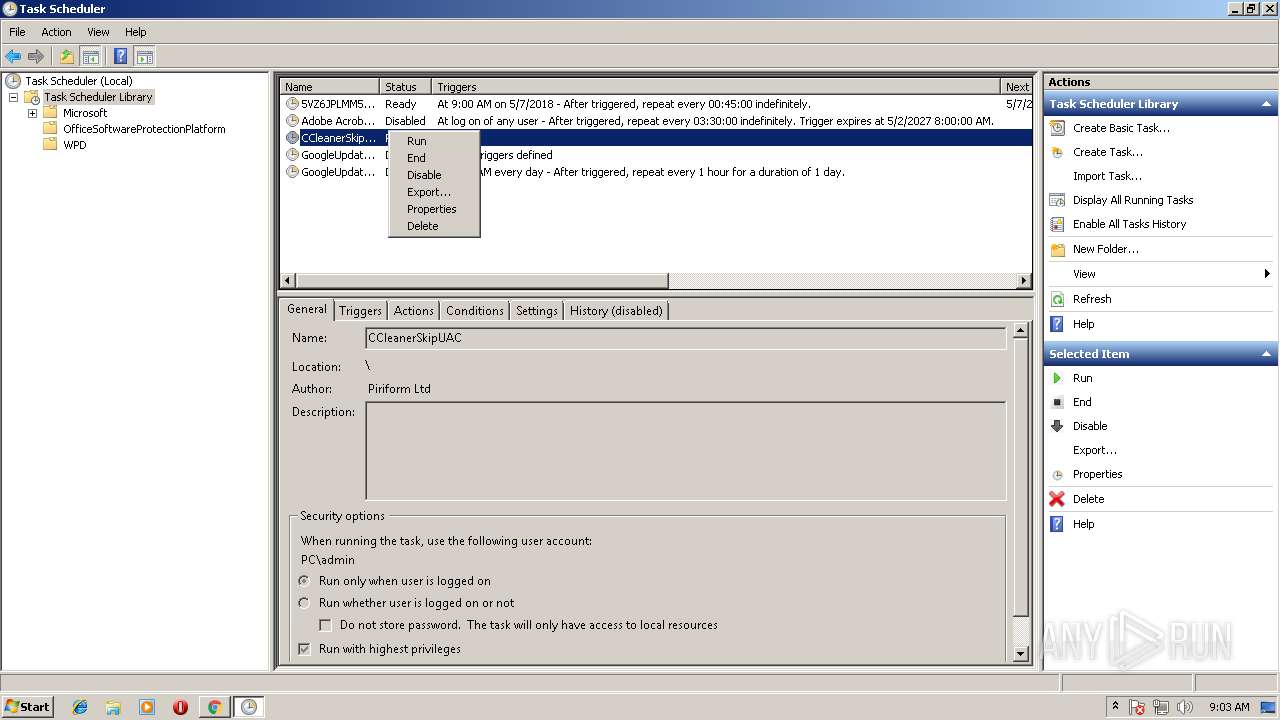The width and height of the screenshot is (1280, 720).
Task: Select Task Scheduler (Local) root node
Action: pos(78,81)
